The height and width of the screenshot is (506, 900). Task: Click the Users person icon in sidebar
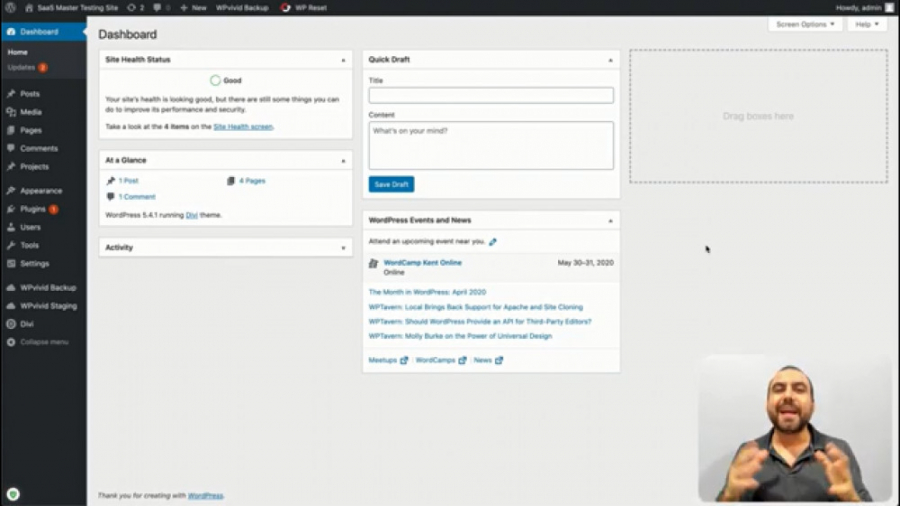pyautogui.click(x=11, y=227)
